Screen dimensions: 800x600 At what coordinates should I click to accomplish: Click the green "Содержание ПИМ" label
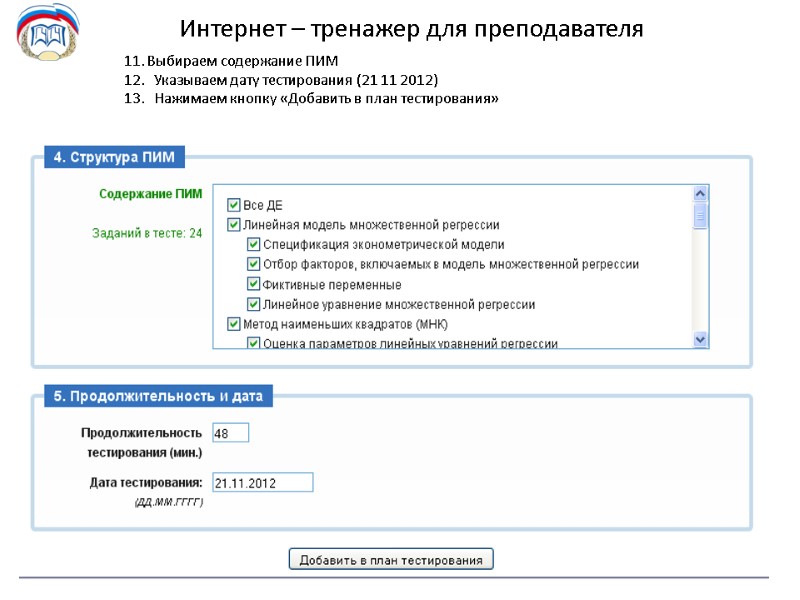152,192
